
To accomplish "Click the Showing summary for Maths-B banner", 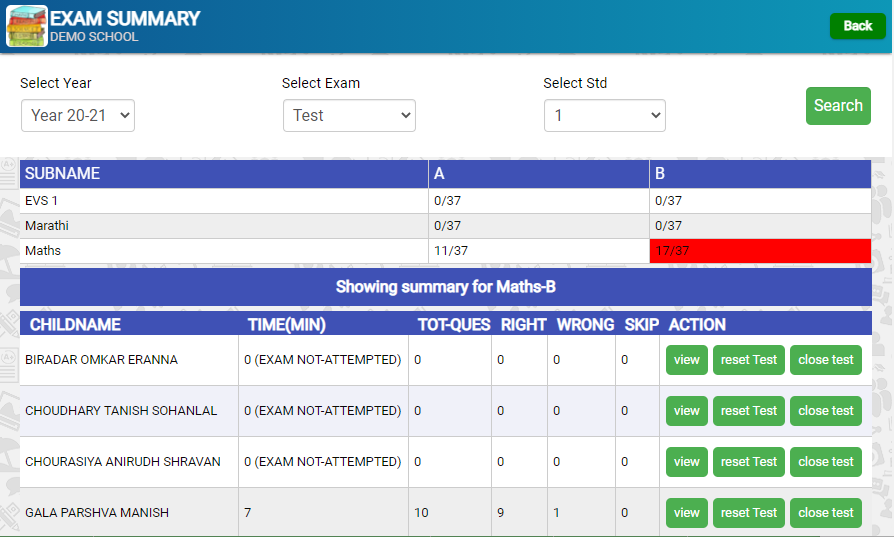I will pos(446,287).
